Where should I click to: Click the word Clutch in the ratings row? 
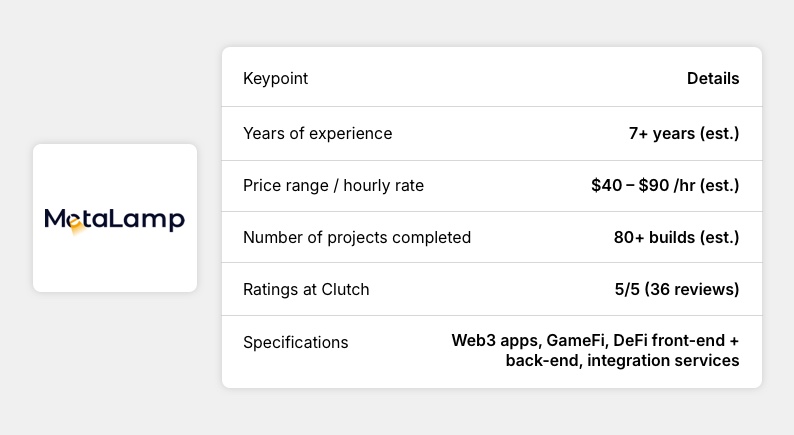pos(345,290)
